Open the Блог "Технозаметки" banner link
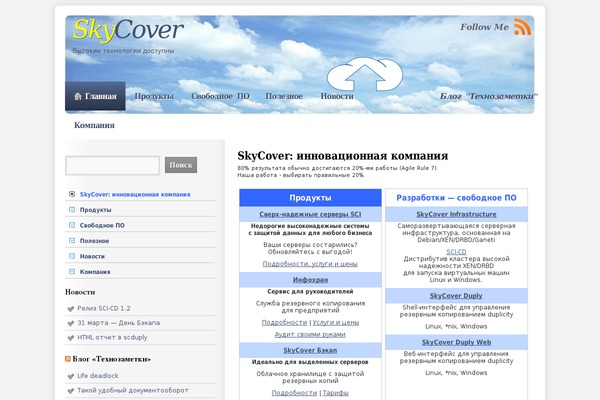Image resolution: width=600 pixels, height=400 pixels. click(x=489, y=96)
